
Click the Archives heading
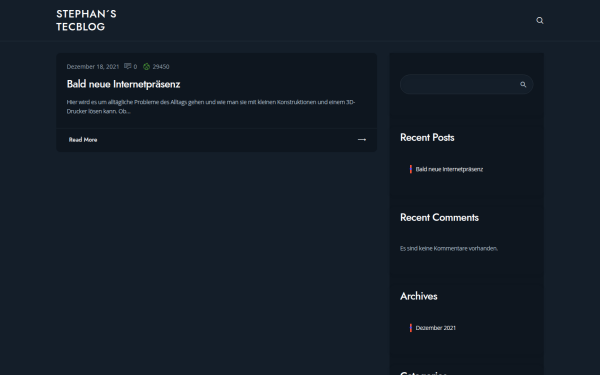pos(419,296)
